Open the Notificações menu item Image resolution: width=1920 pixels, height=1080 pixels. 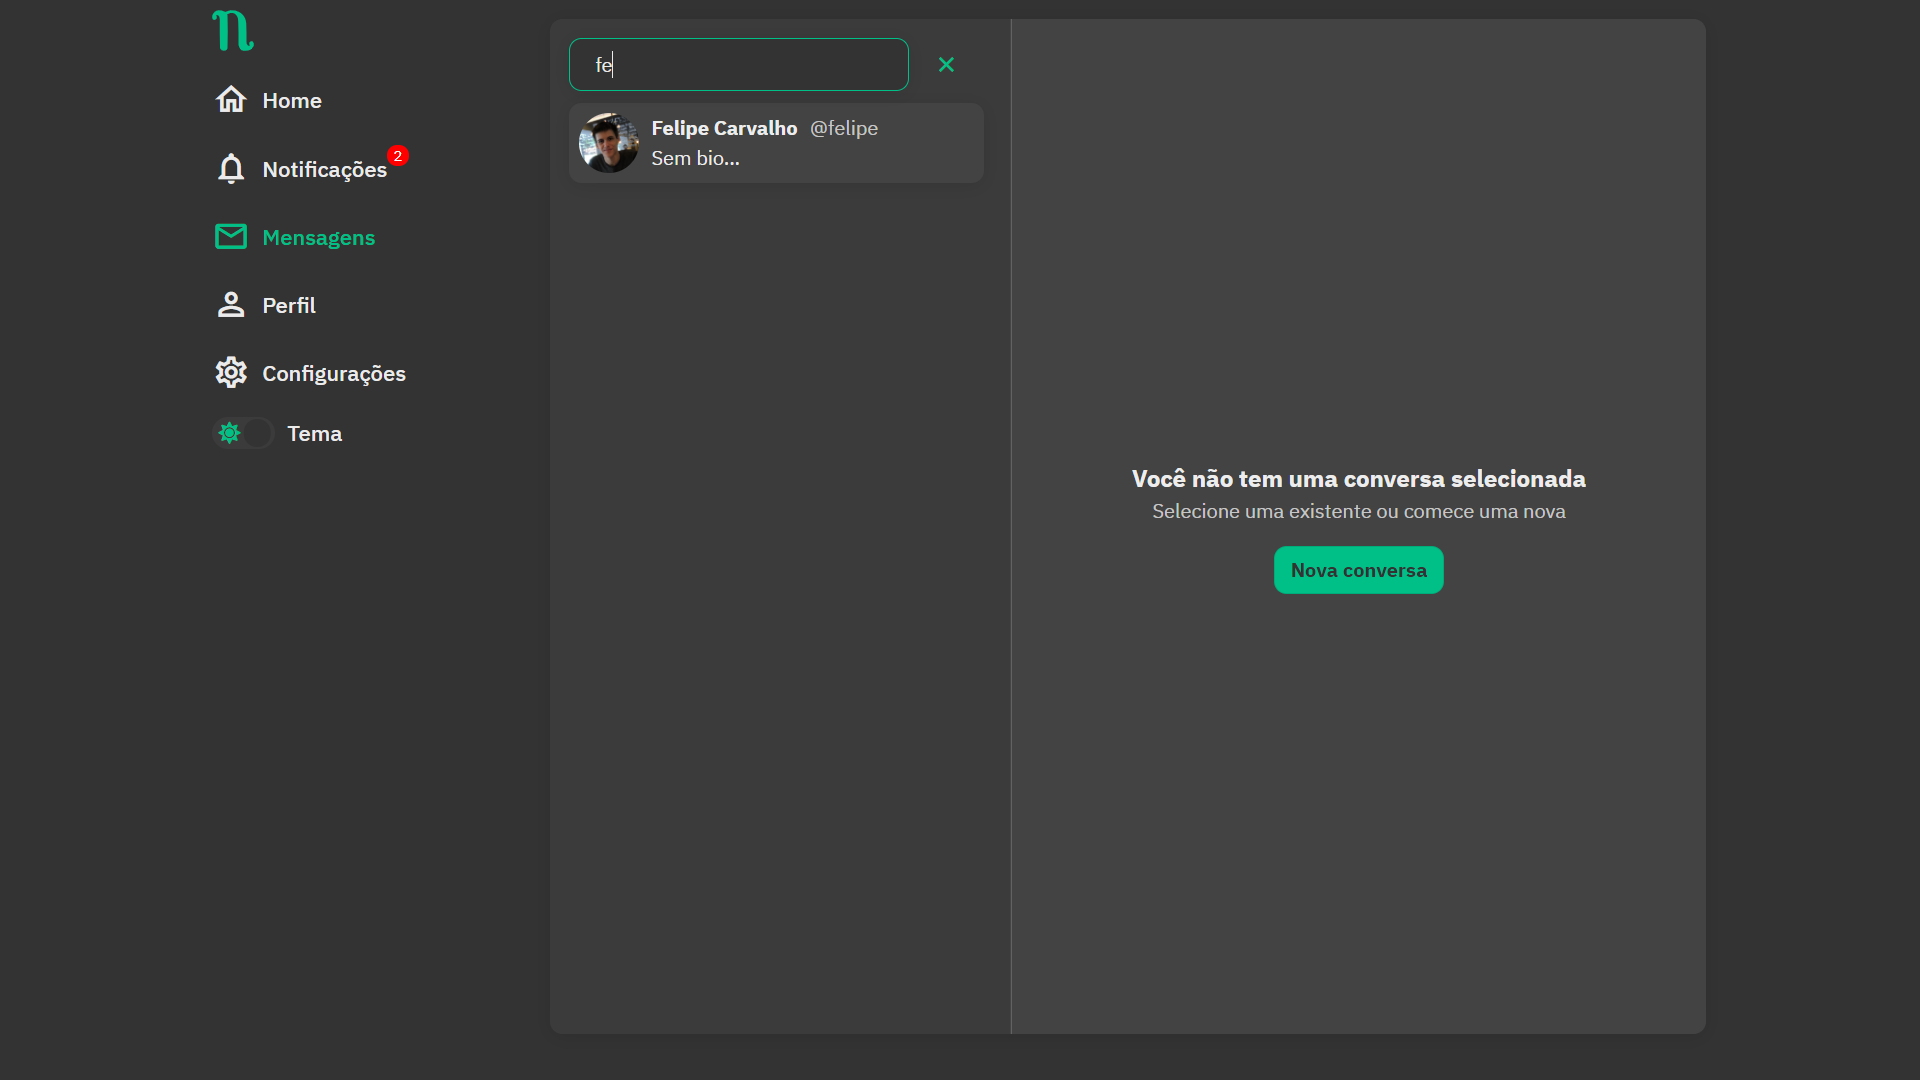[x=324, y=170]
